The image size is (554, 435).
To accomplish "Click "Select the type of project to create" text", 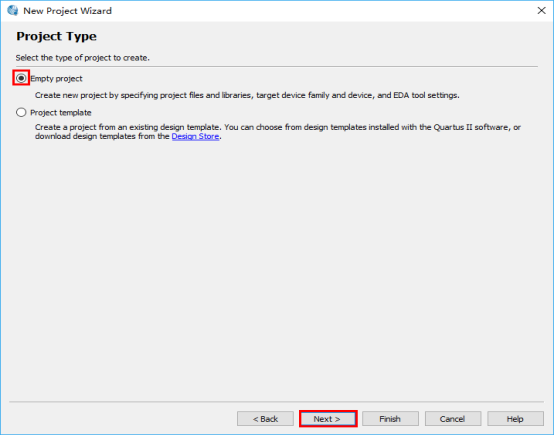I will [83, 58].
